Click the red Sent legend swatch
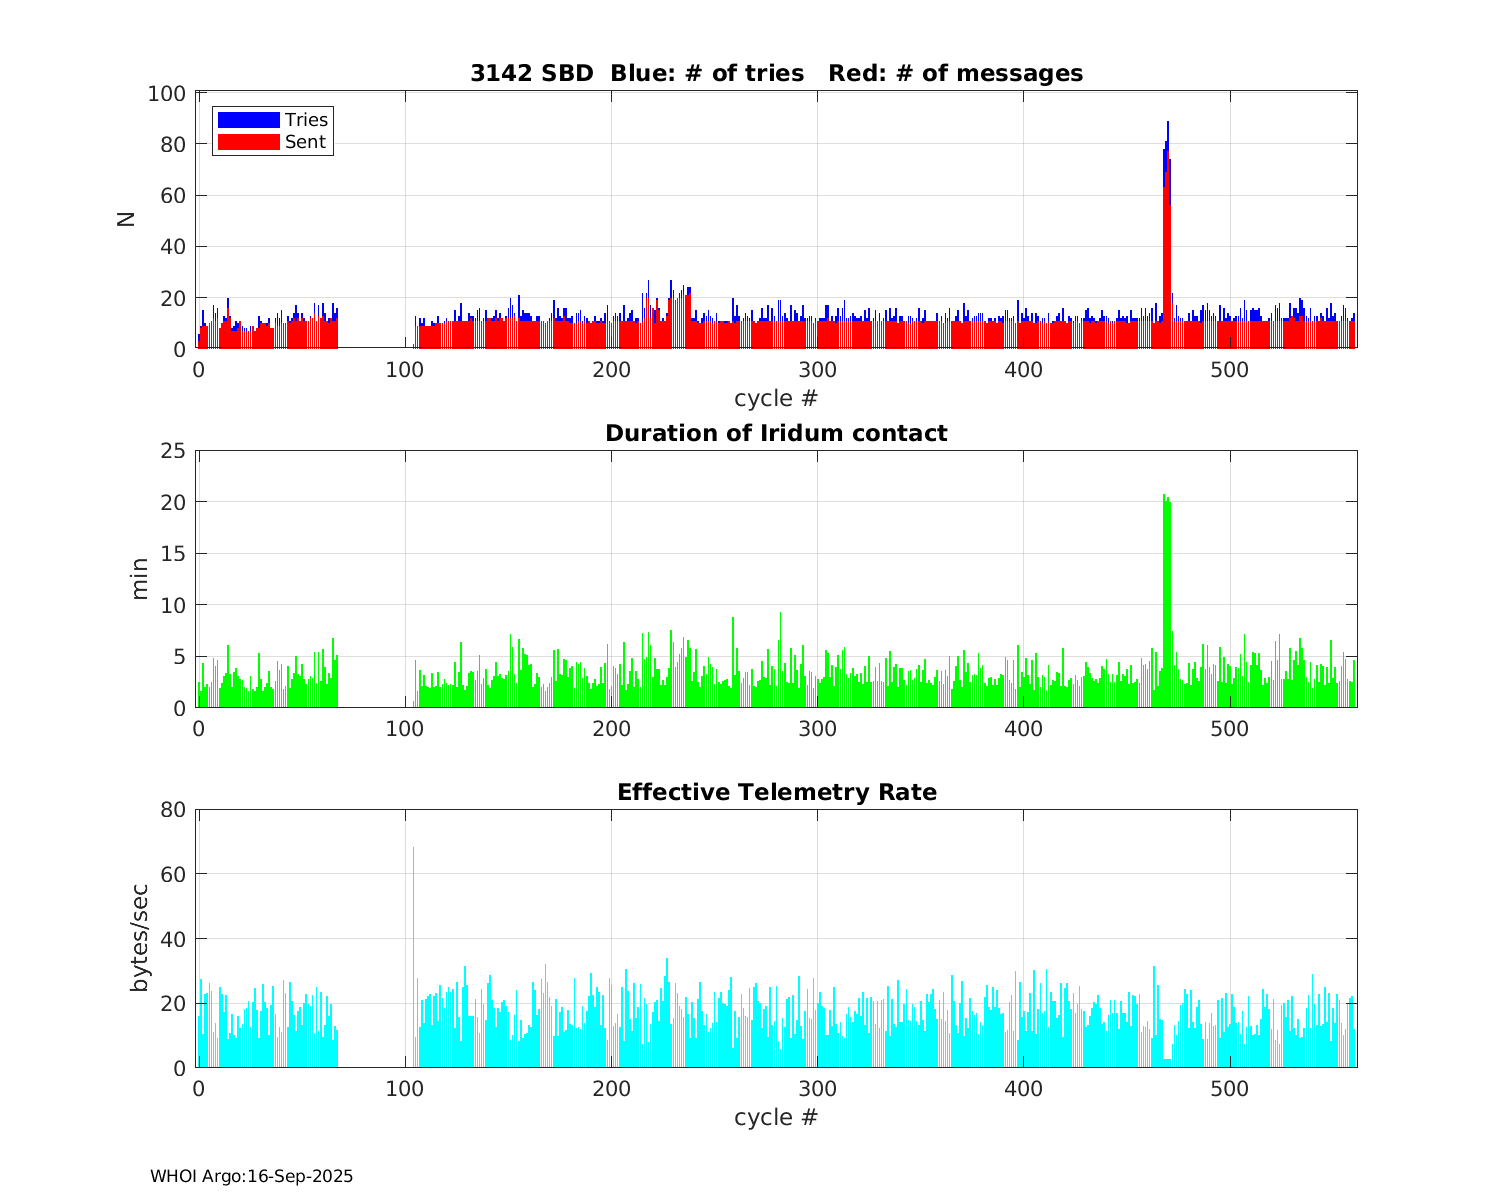This screenshot has width=1500, height=1200. pyautogui.click(x=248, y=142)
